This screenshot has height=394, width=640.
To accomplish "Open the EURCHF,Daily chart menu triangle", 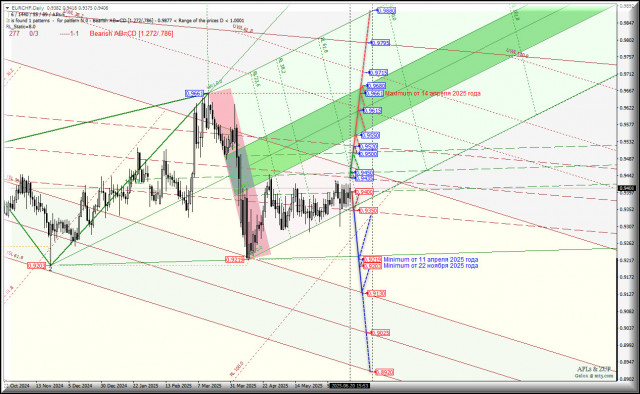I will [x=7, y=8].
